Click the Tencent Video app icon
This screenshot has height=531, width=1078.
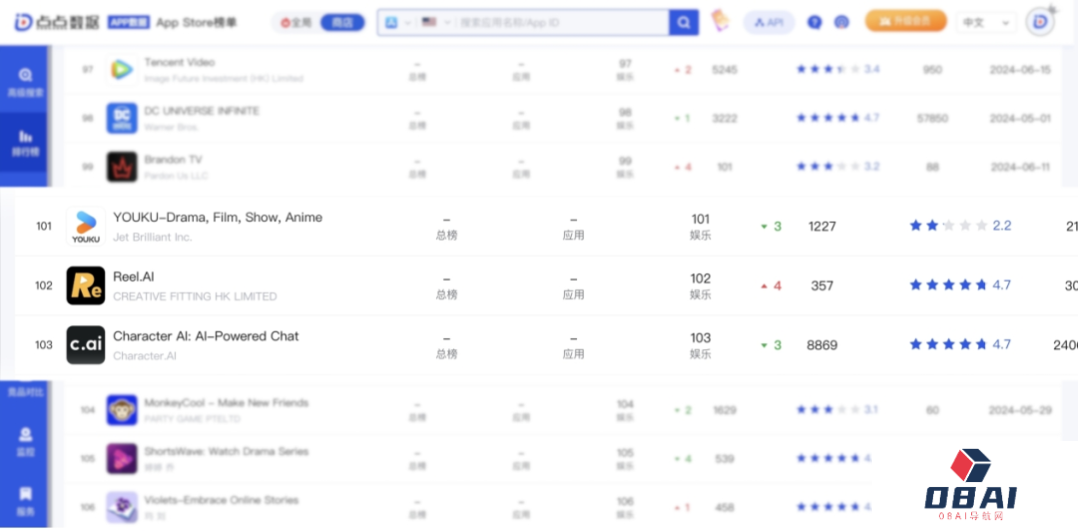click(122, 69)
